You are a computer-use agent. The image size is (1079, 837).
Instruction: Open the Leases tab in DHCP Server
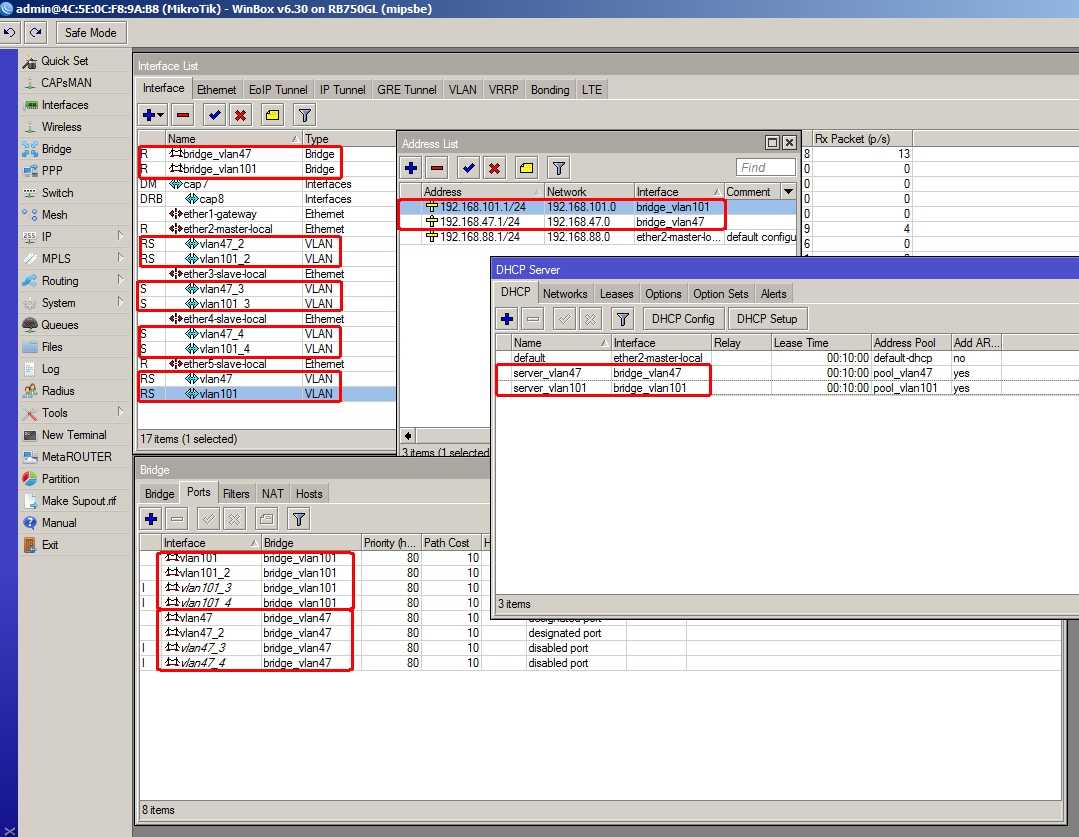click(x=616, y=294)
